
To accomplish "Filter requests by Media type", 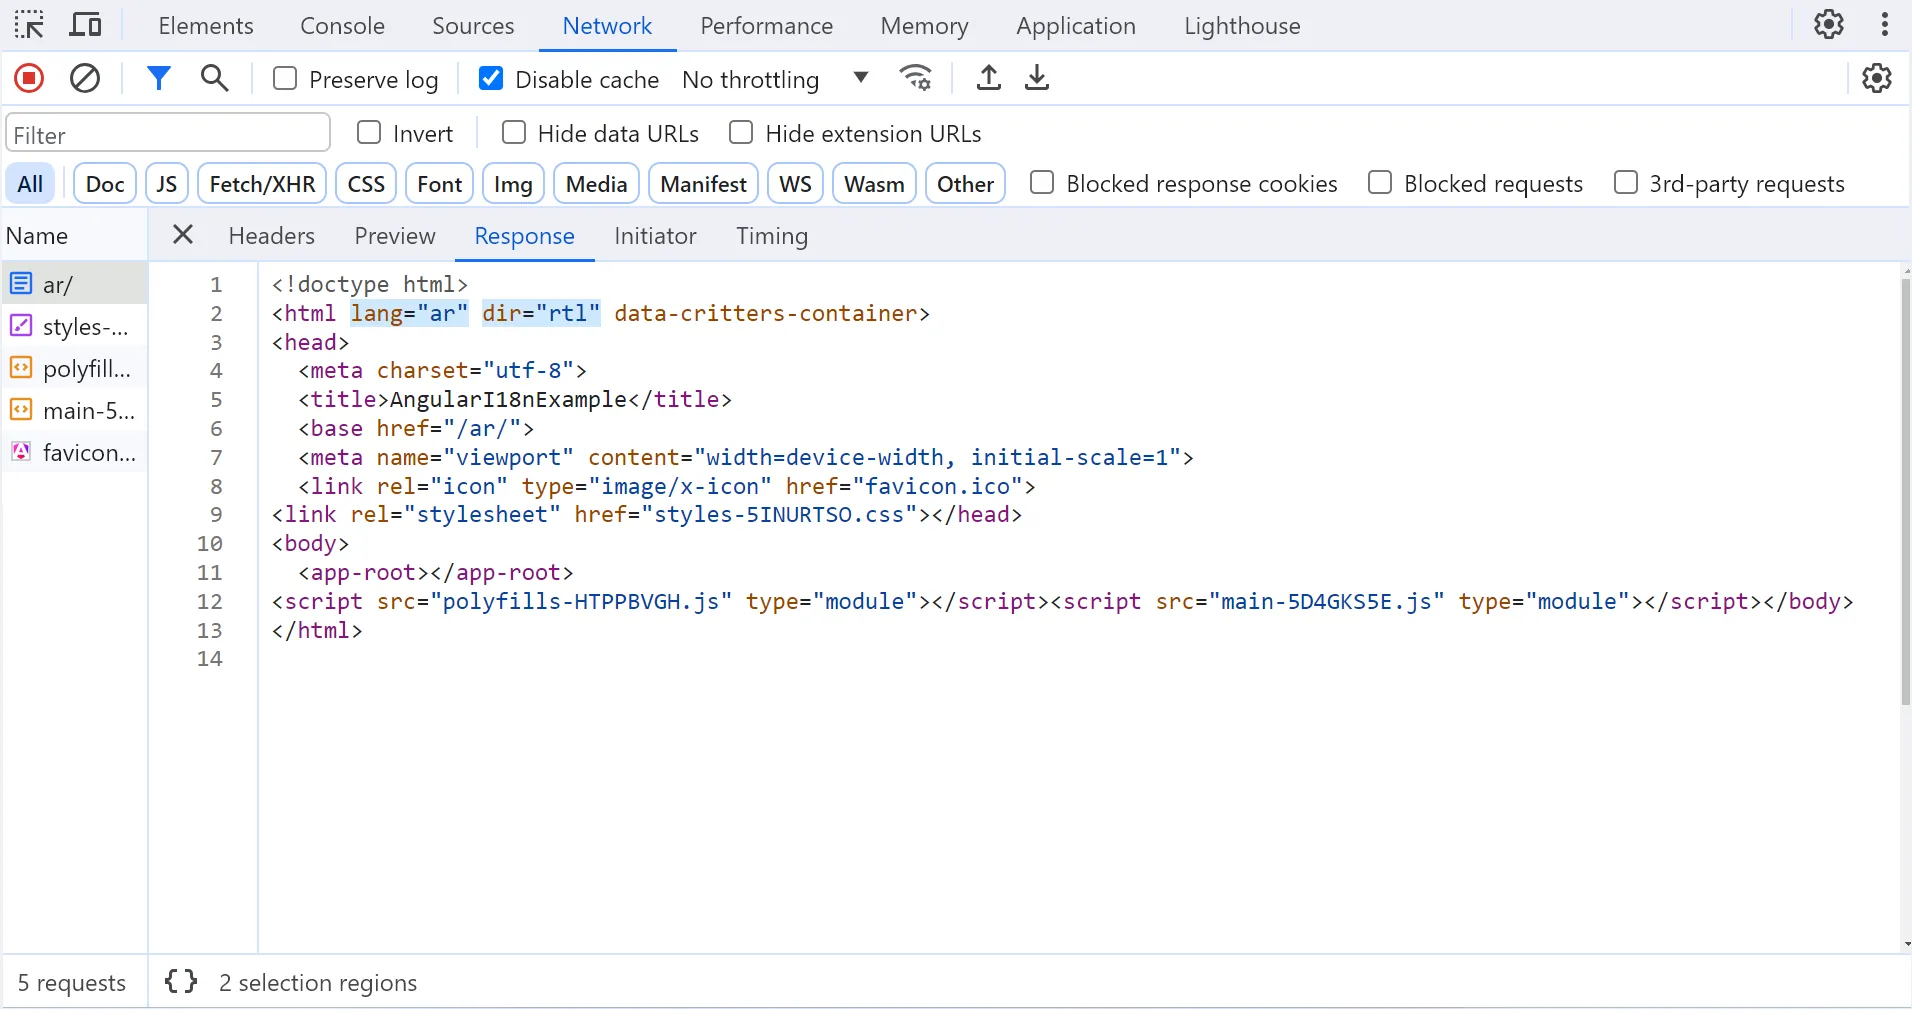I will (x=596, y=184).
